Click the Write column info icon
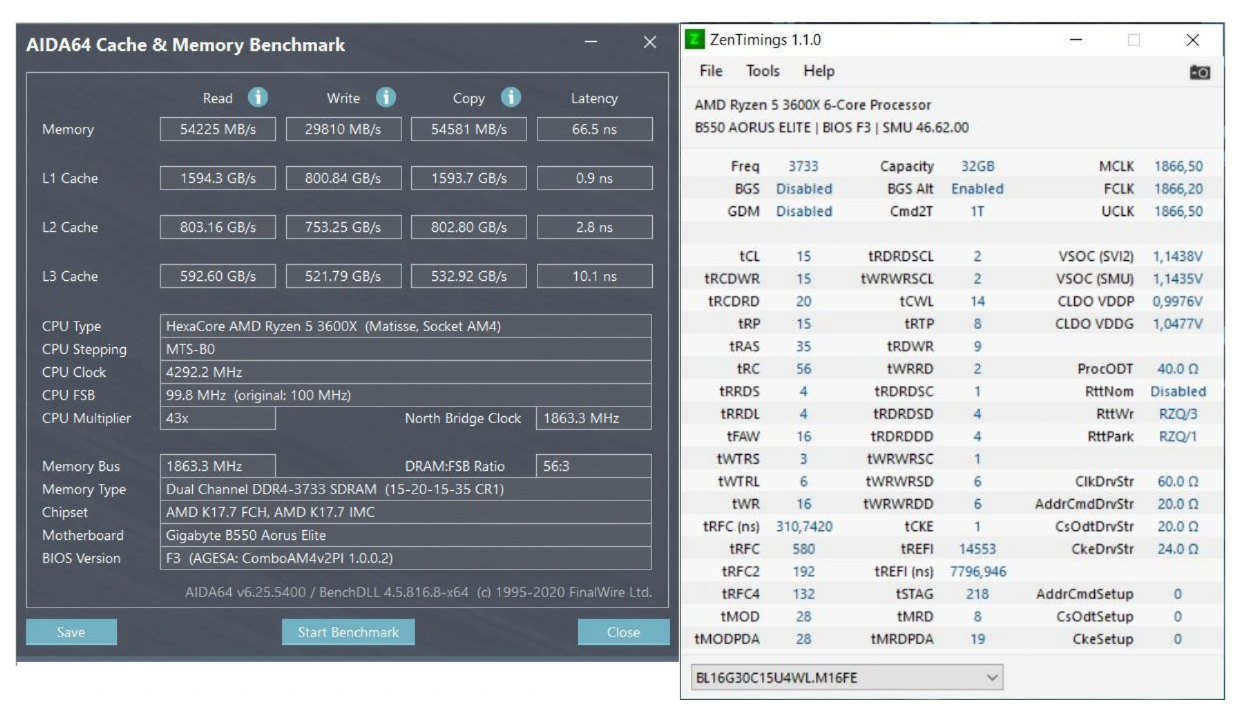The width and height of the screenshot is (1237, 711). pos(386,97)
